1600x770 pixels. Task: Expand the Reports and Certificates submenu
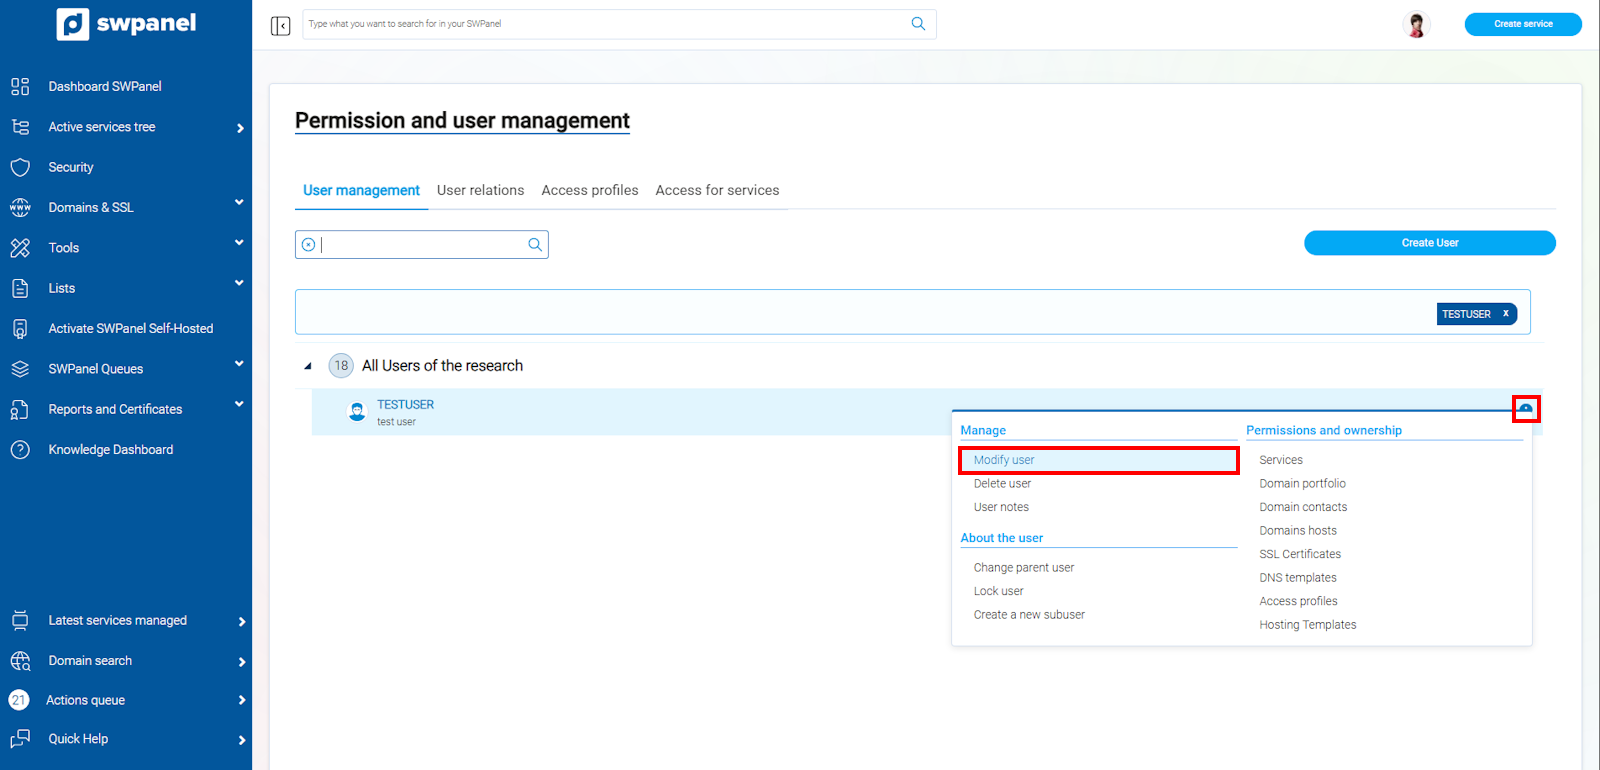coord(239,405)
